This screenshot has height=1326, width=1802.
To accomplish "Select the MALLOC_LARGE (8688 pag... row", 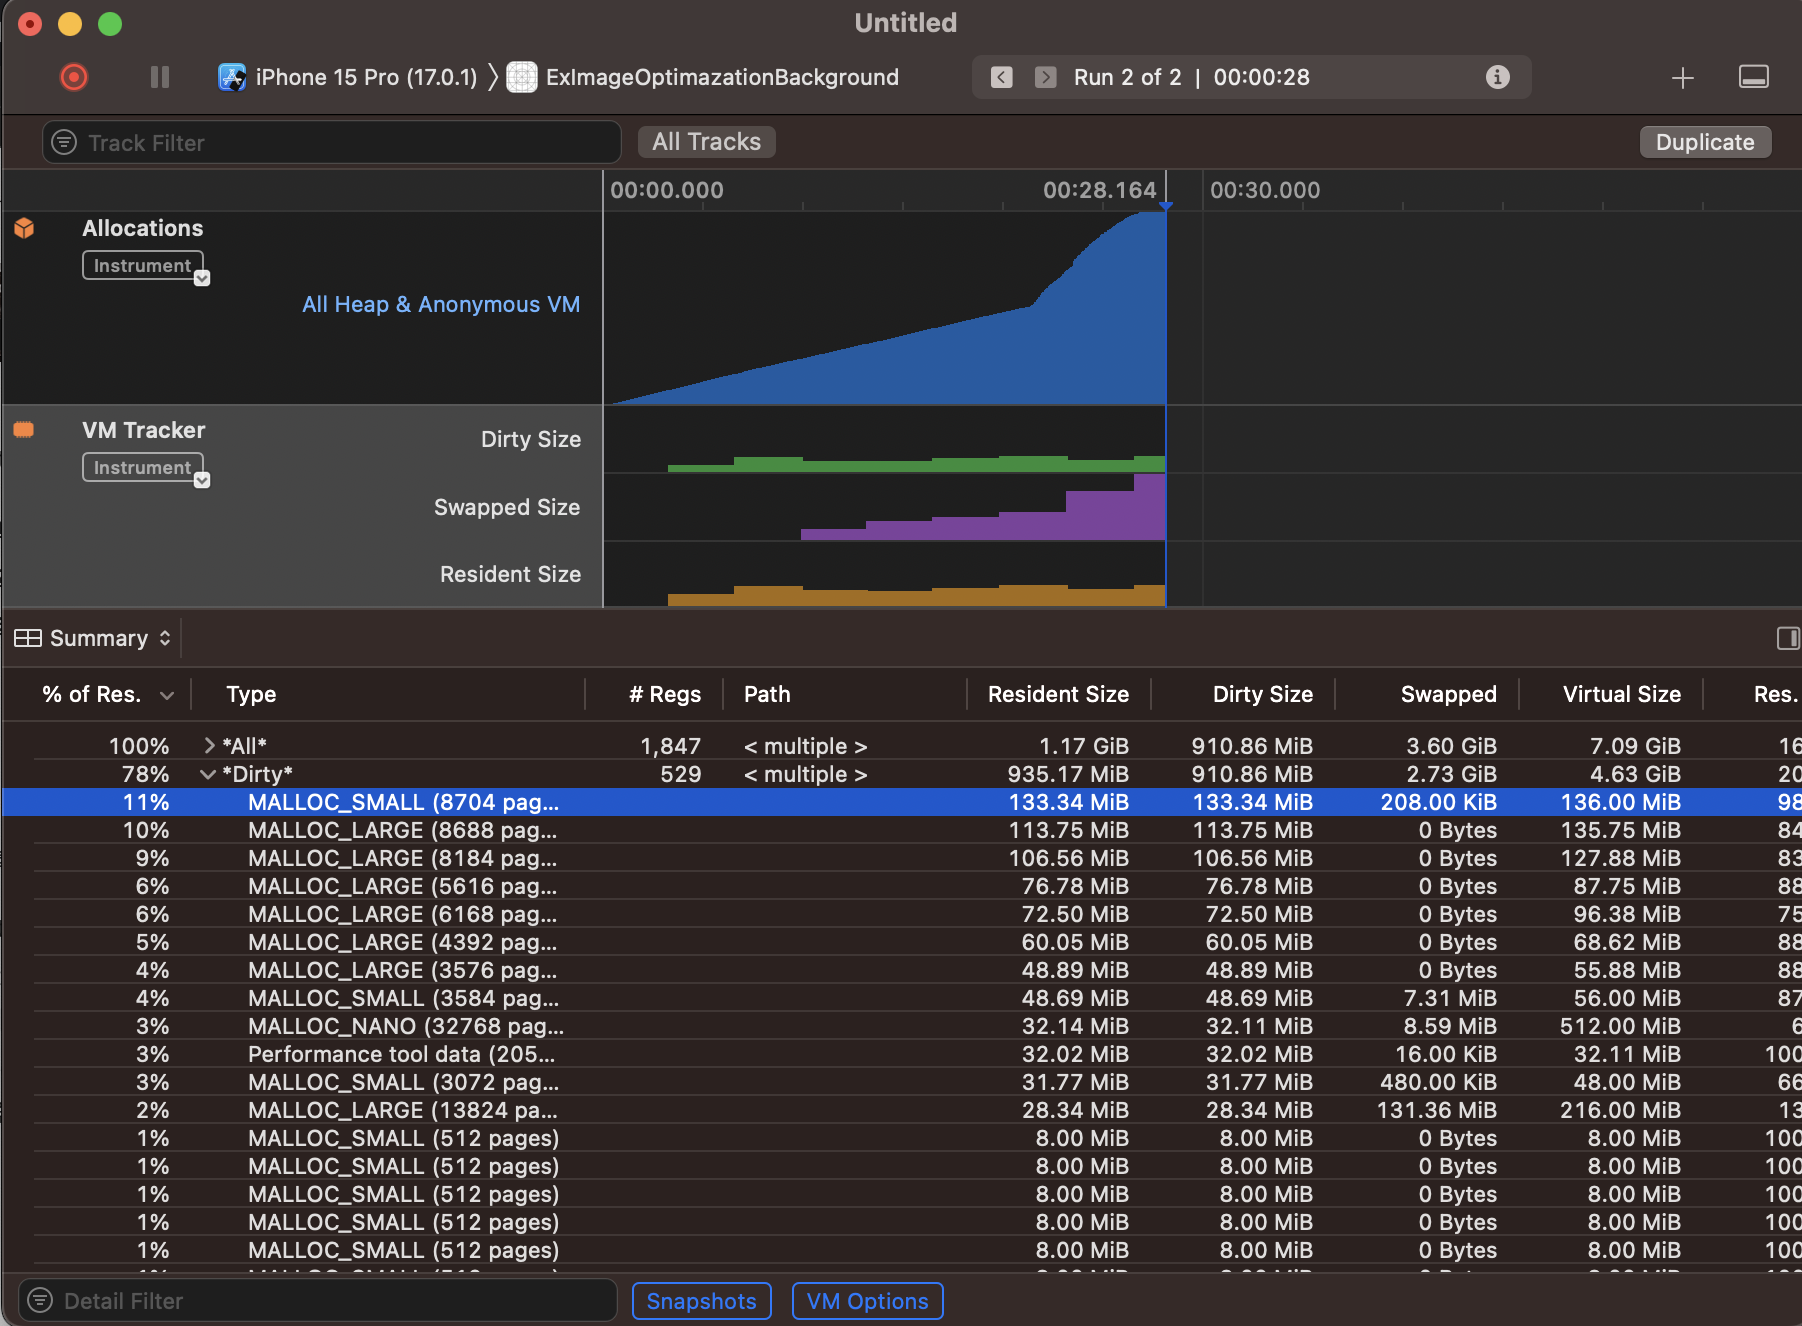I will (x=901, y=830).
